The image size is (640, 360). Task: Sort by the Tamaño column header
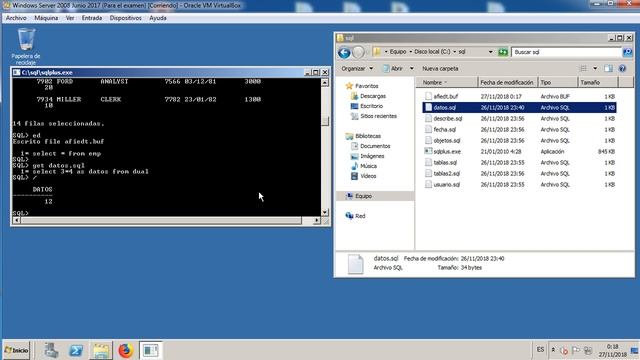pos(598,82)
